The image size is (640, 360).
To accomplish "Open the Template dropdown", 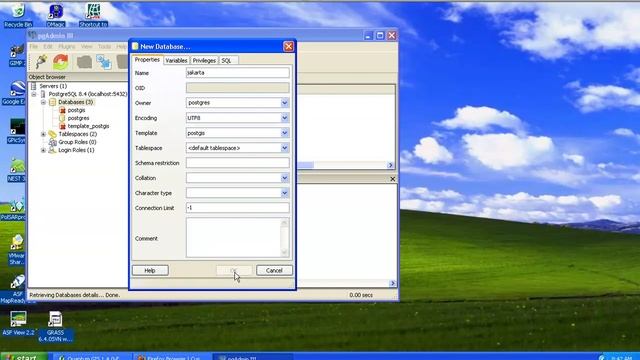I will pyautogui.click(x=284, y=133).
